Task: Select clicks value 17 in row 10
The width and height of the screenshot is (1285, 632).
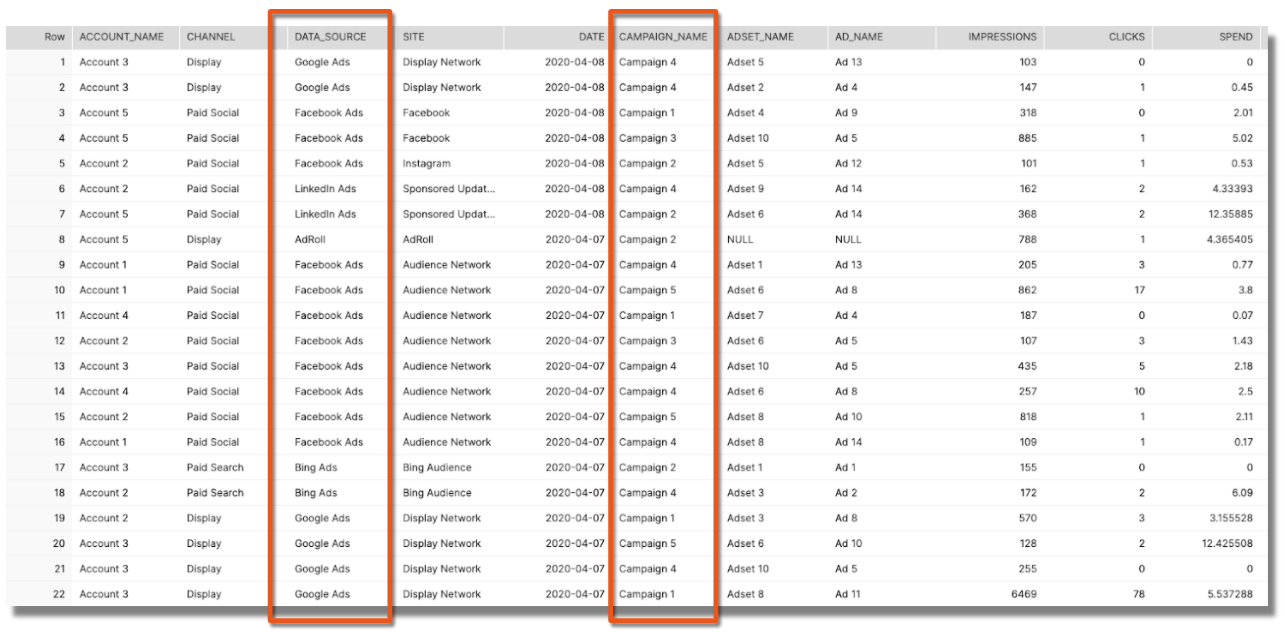Action: point(1139,291)
